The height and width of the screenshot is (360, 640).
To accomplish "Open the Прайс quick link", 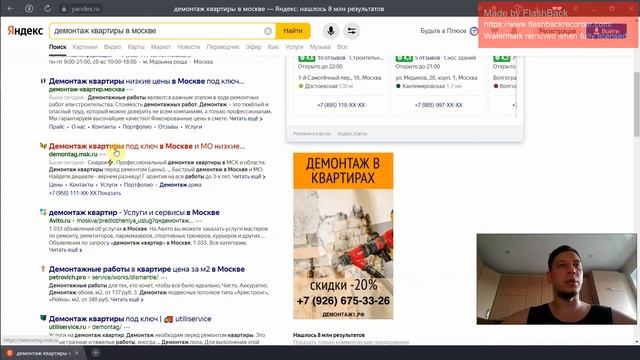I will click(x=56, y=127).
